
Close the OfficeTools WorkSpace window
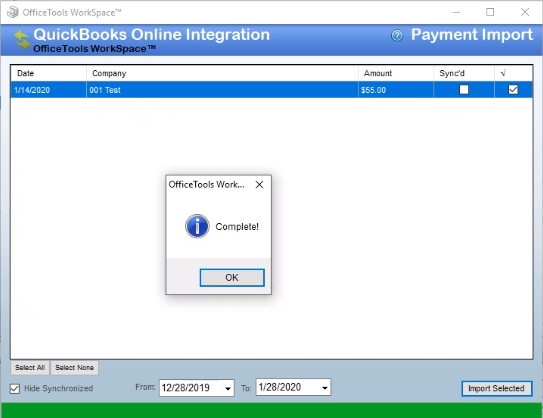[x=525, y=12]
